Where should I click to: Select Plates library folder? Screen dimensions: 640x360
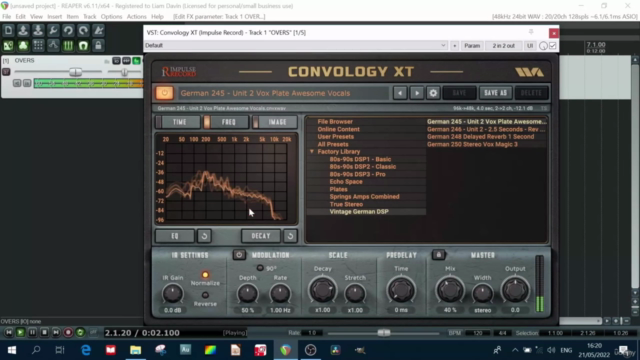(338, 189)
